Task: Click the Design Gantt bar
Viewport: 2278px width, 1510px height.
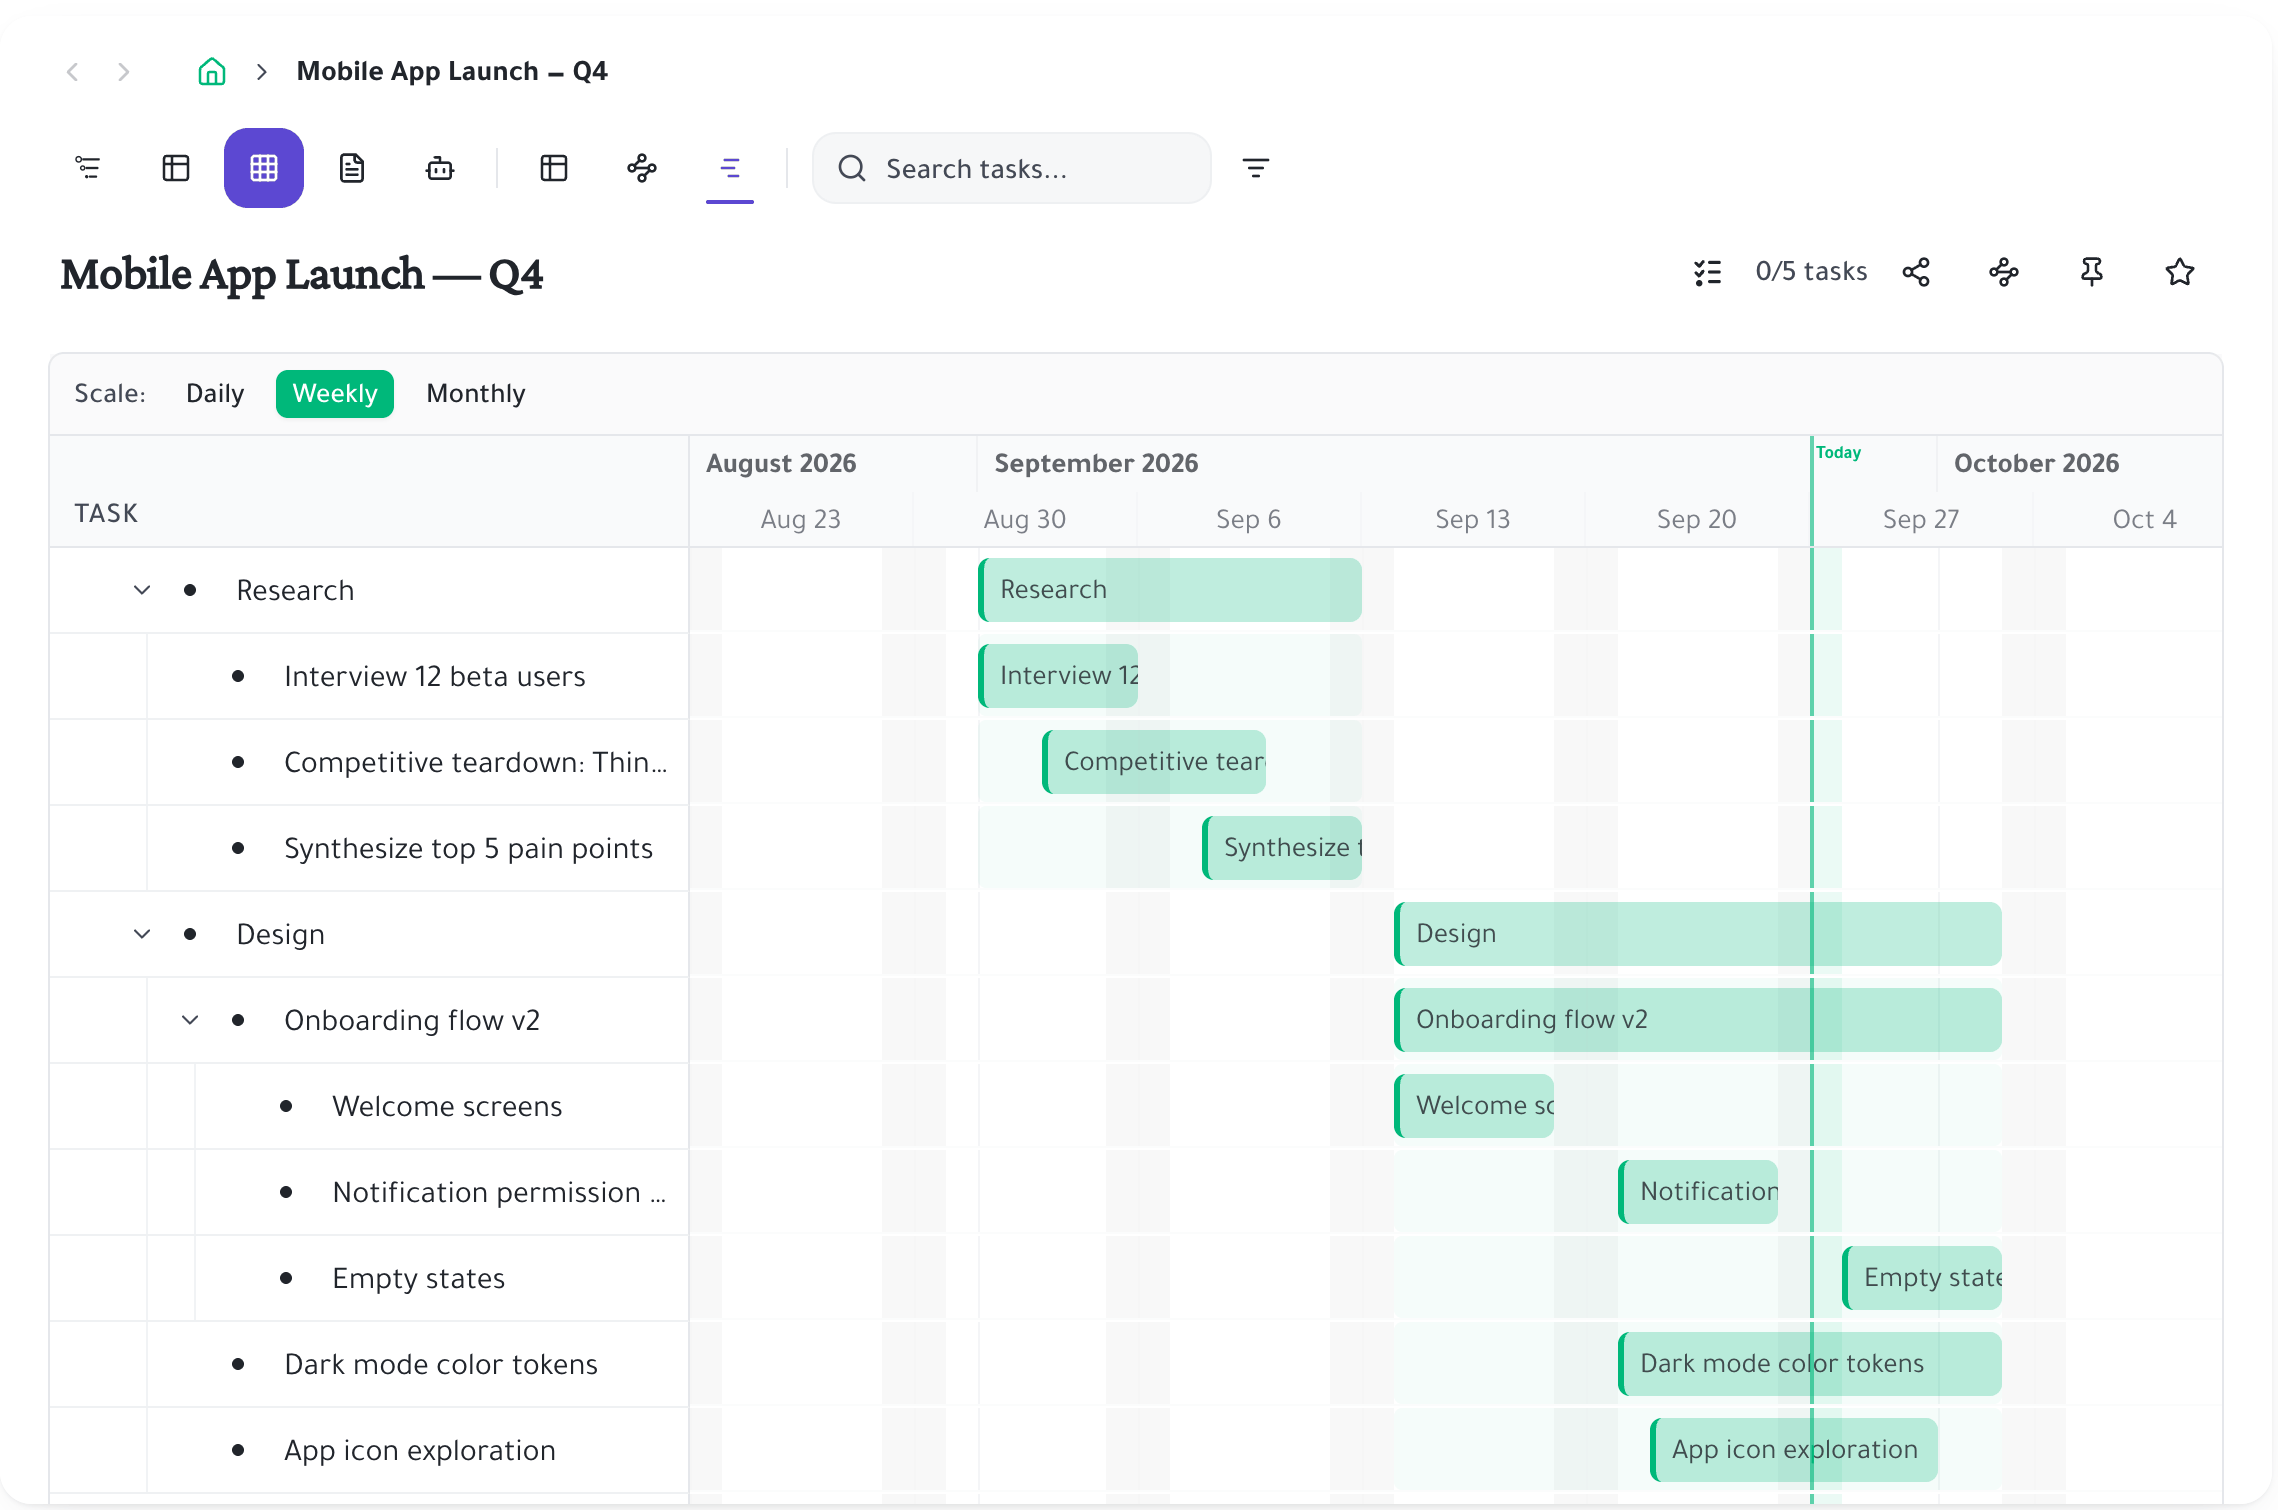Action: coord(1698,934)
